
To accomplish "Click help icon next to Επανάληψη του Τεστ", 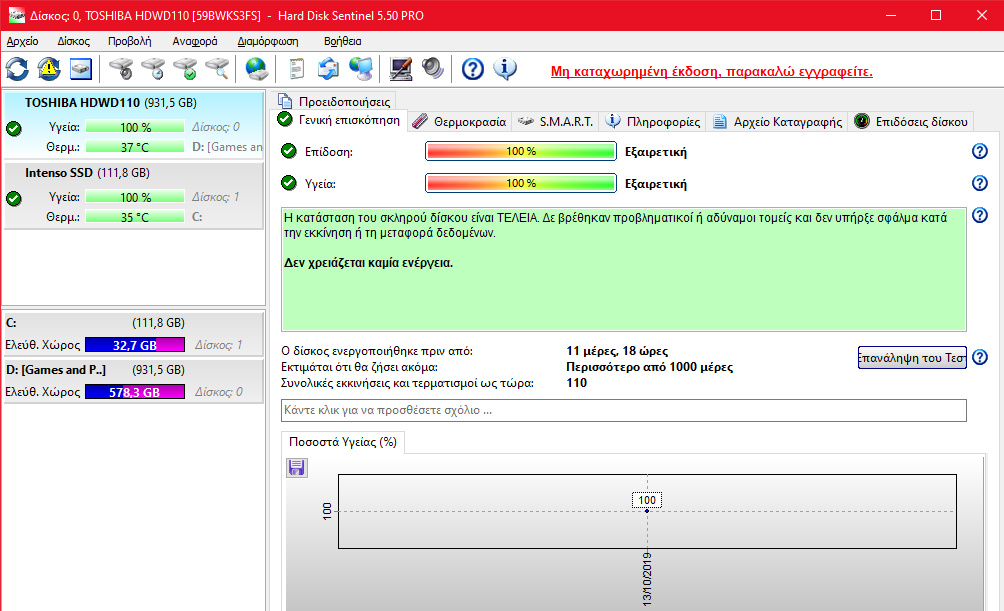I will (980, 357).
